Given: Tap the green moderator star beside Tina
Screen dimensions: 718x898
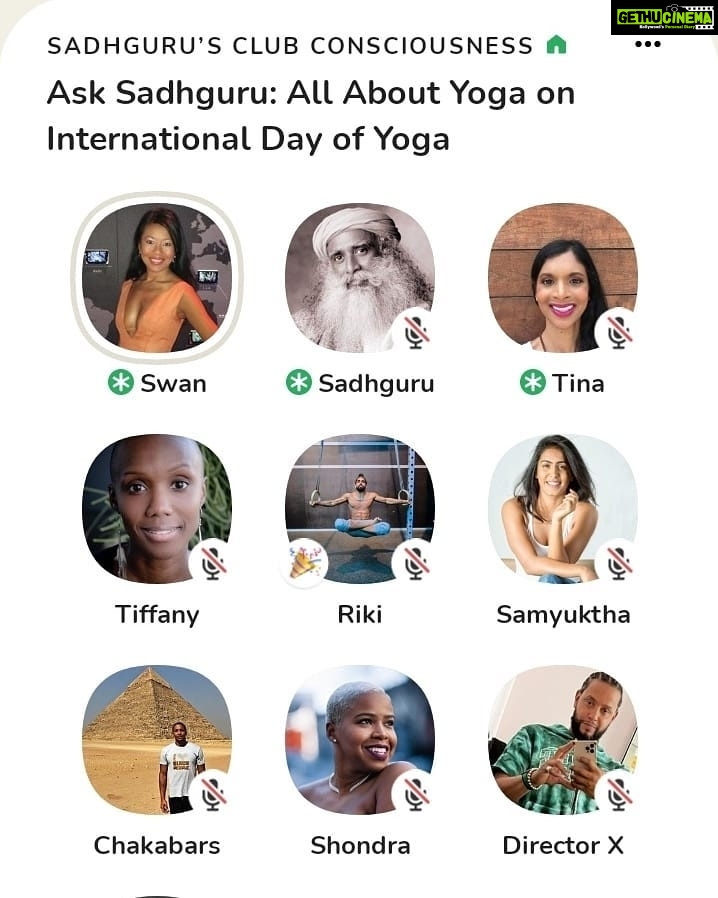Looking at the screenshot, I should pos(532,382).
